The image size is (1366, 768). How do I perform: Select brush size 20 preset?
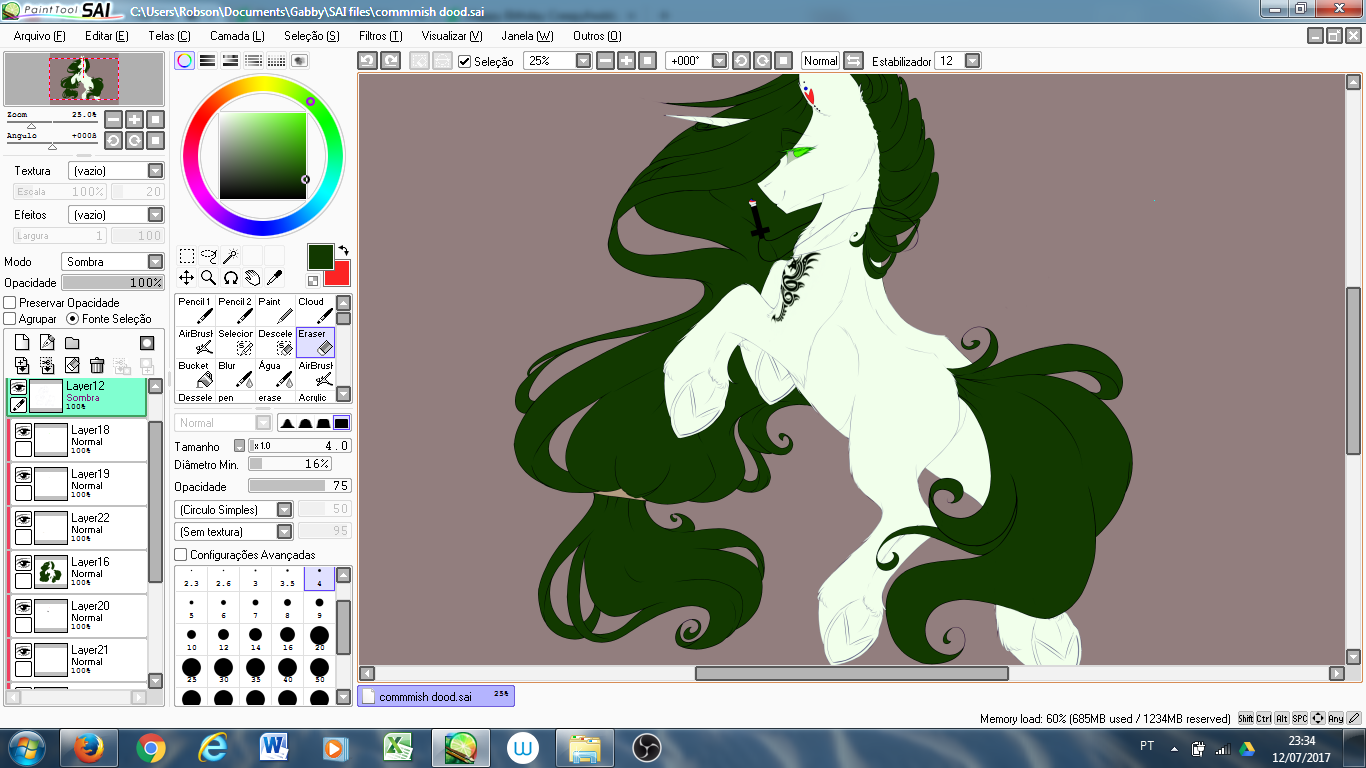320,640
